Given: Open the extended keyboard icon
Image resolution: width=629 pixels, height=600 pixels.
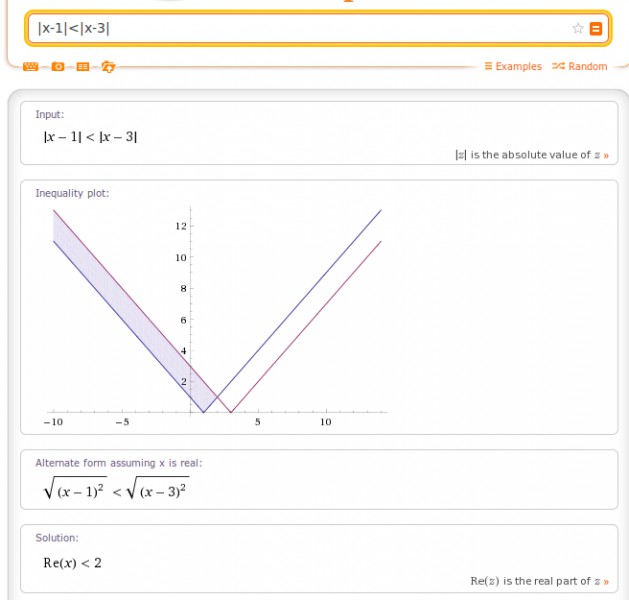Looking at the screenshot, I should click(x=30, y=67).
